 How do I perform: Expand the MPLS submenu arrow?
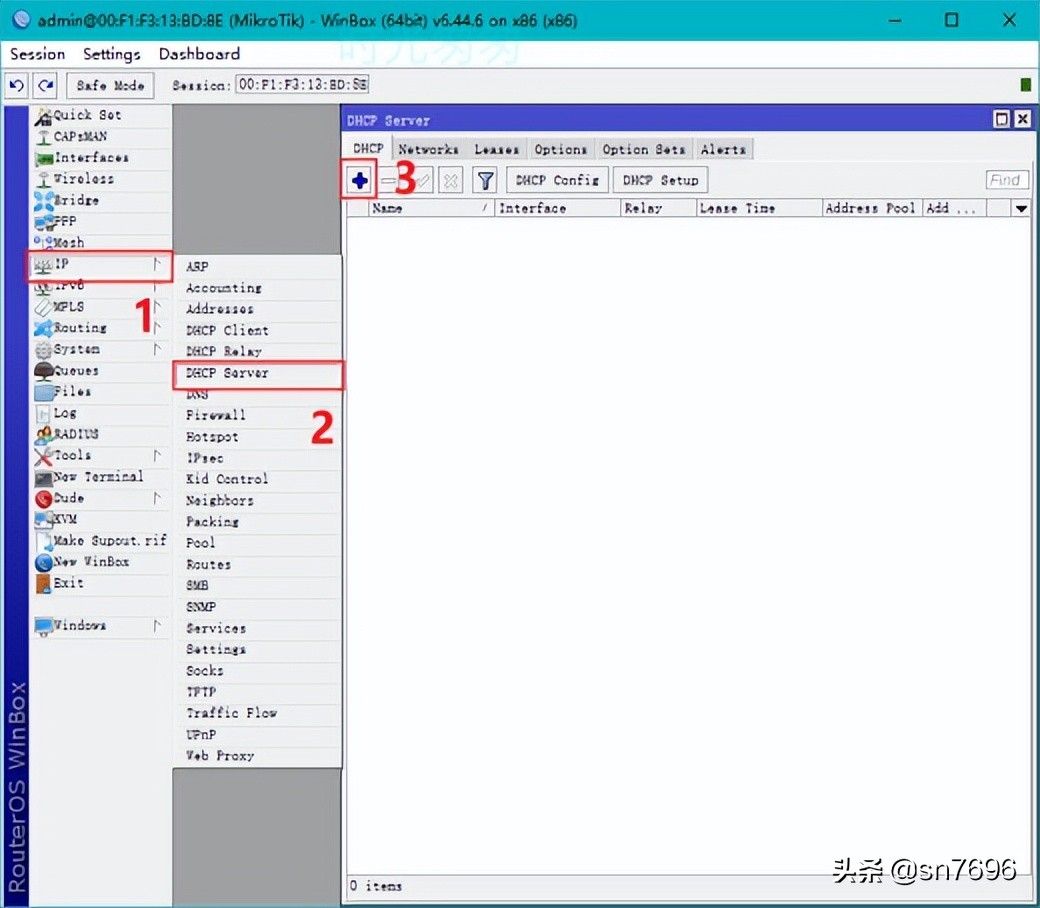tap(157, 306)
